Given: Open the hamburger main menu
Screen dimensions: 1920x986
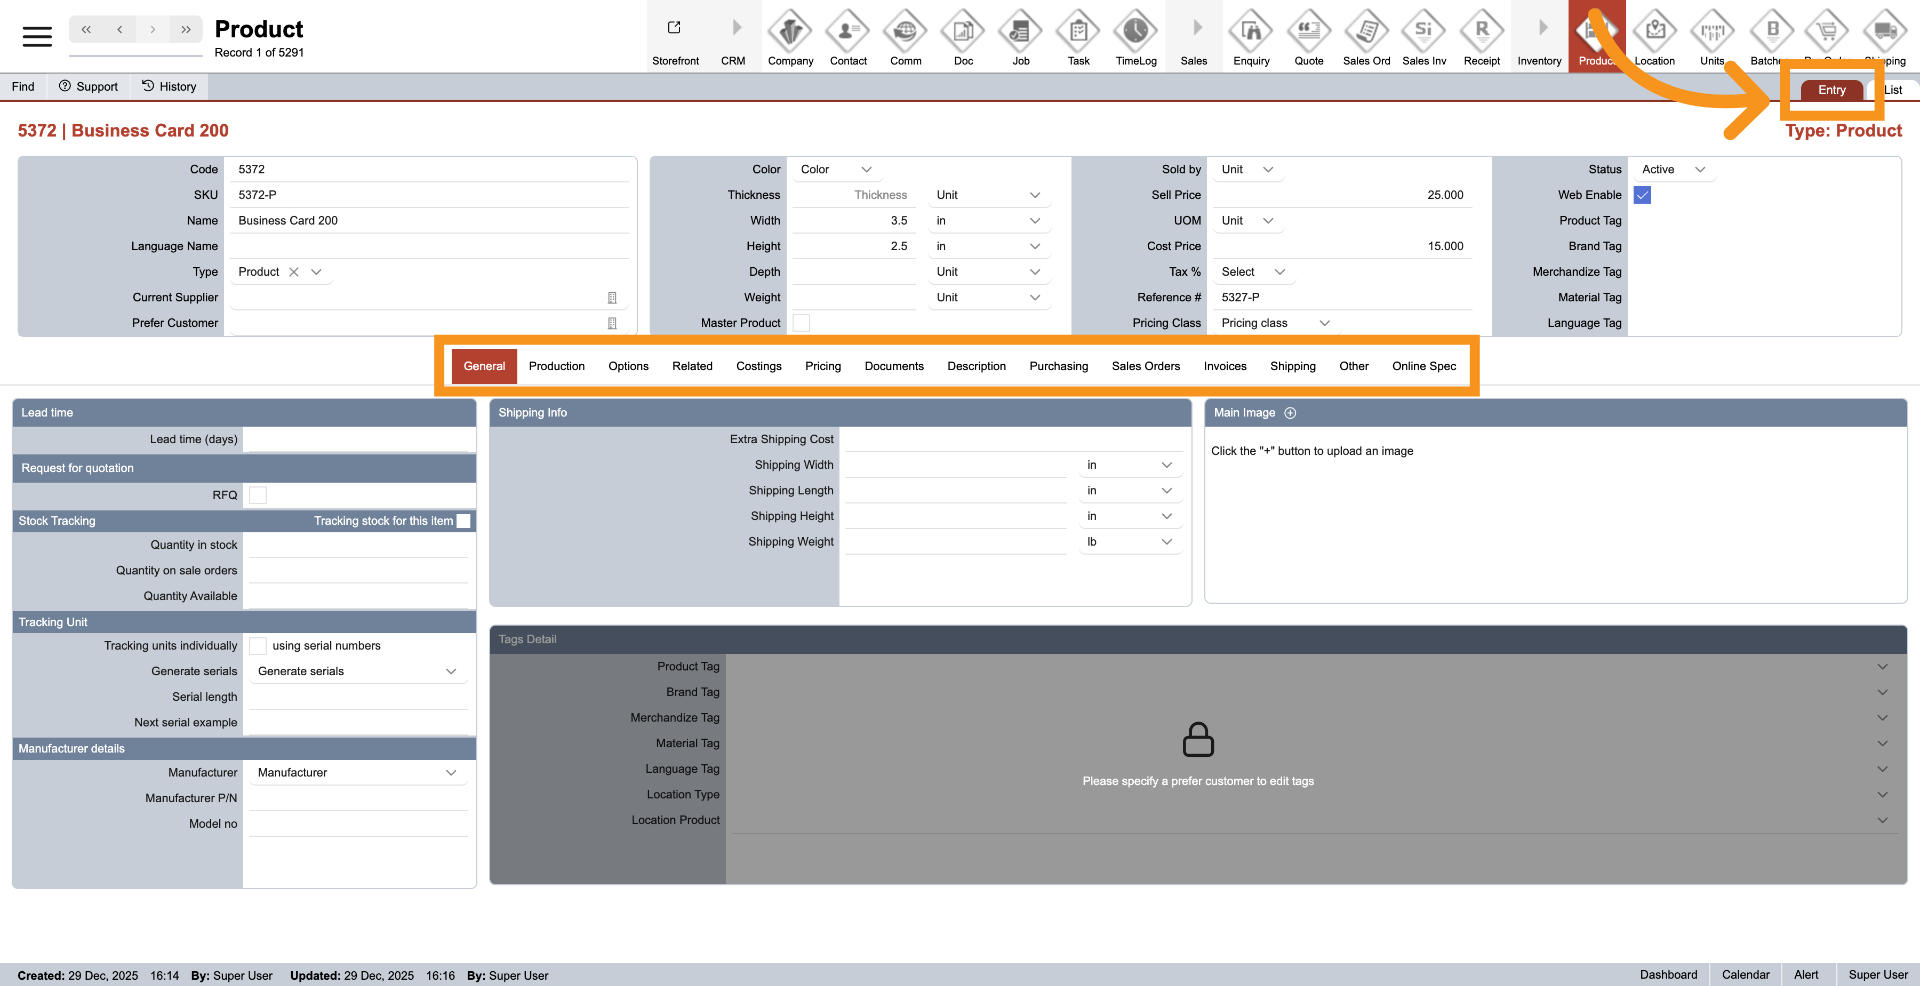Looking at the screenshot, I should coord(37,37).
